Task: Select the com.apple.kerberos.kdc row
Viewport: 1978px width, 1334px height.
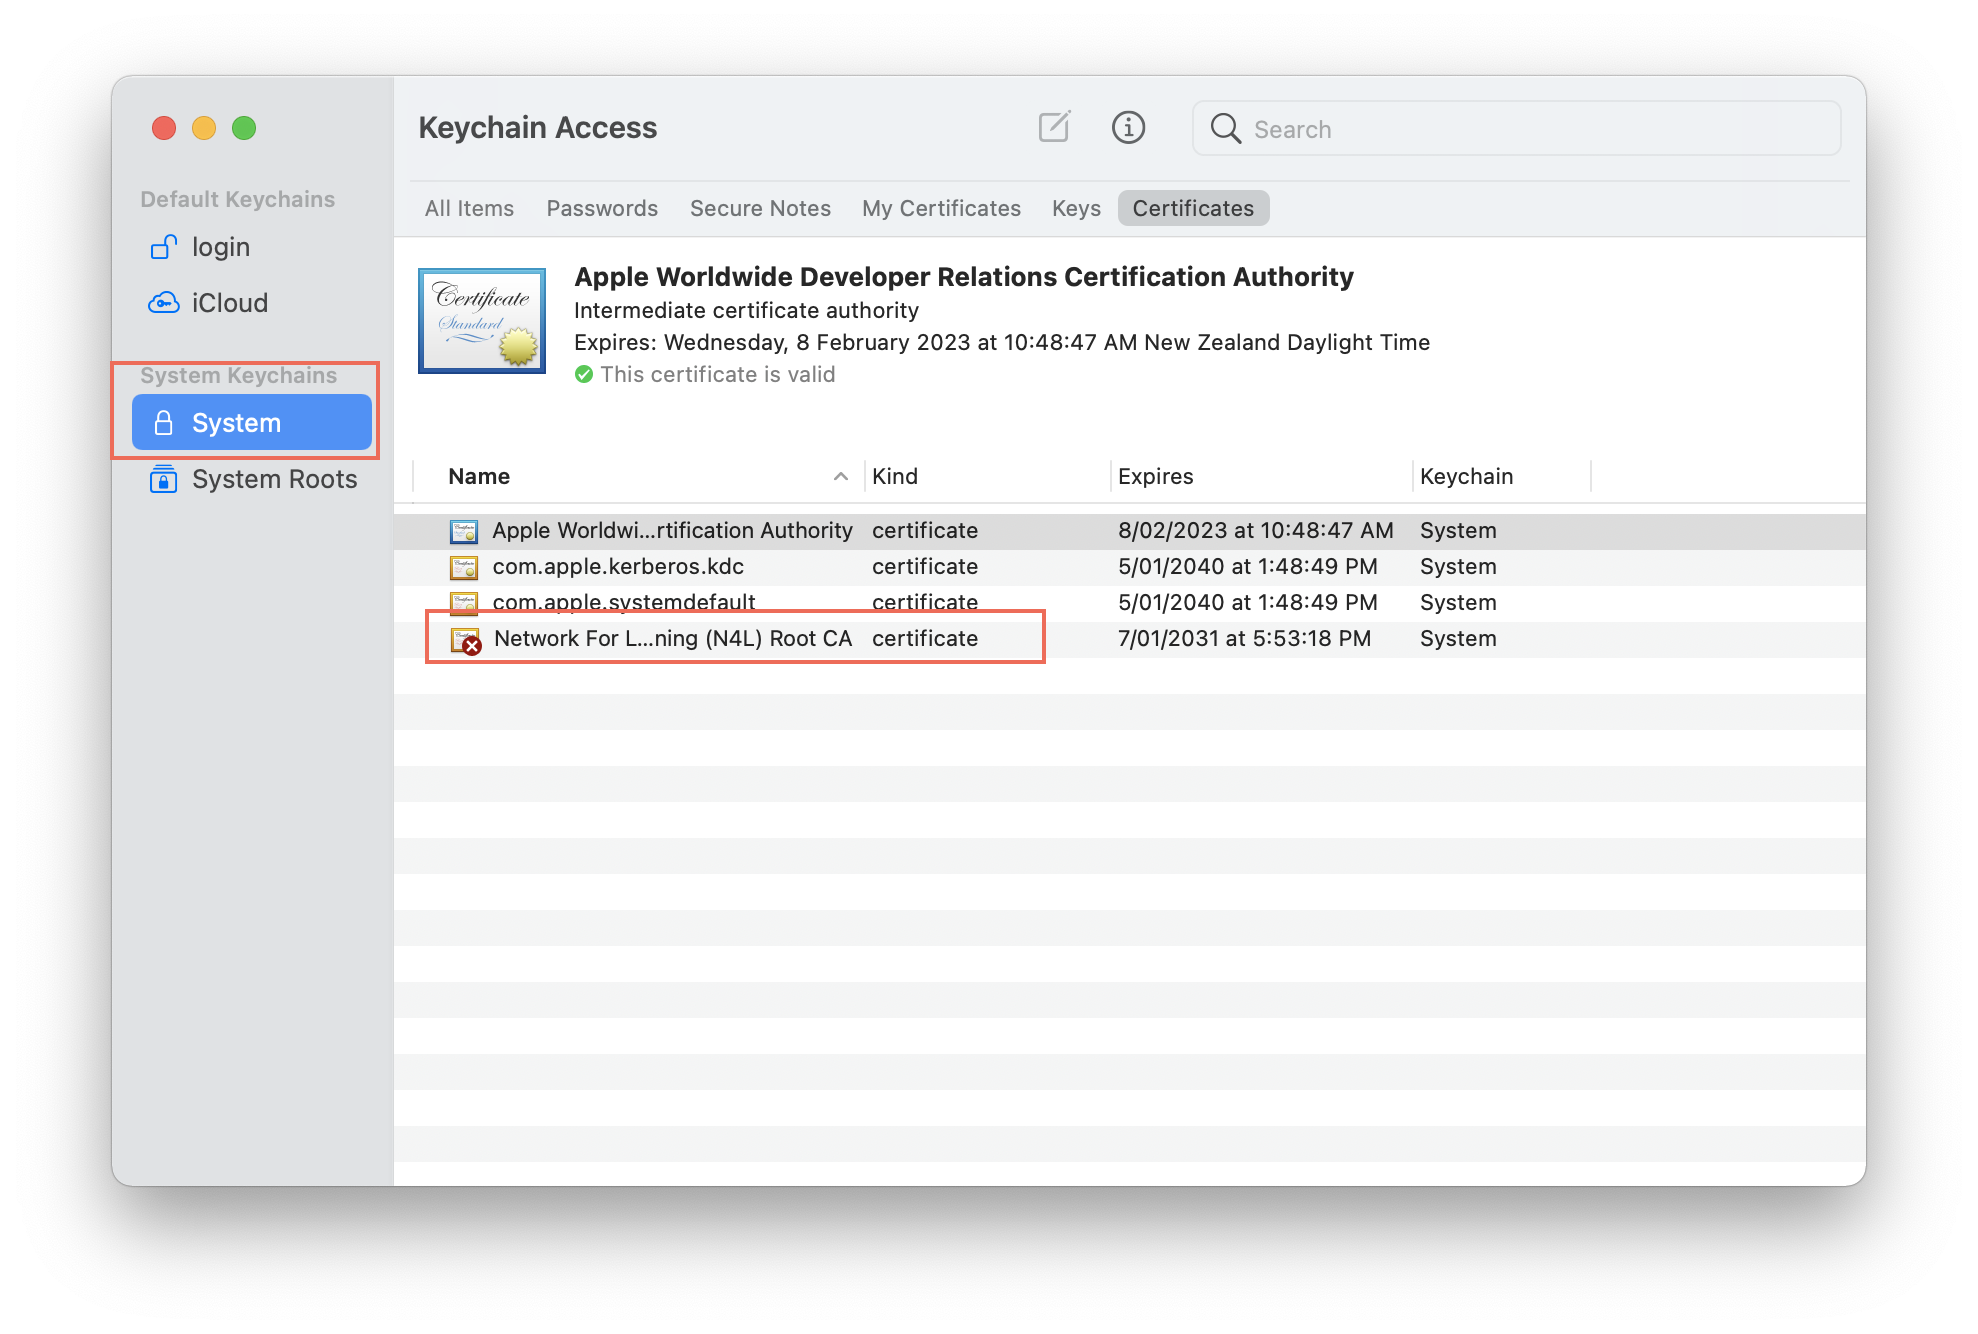Action: click(1130, 567)
